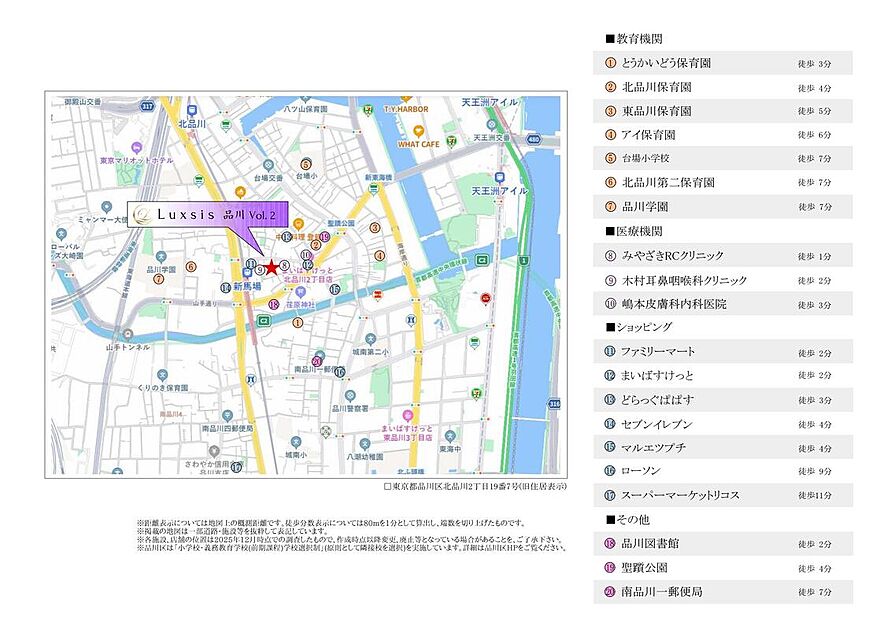The width and height of the screenshot is (891, 630).
Task: Click legend circle 1 for とうかいどう保育園
Action: click(x=610, y=63)
